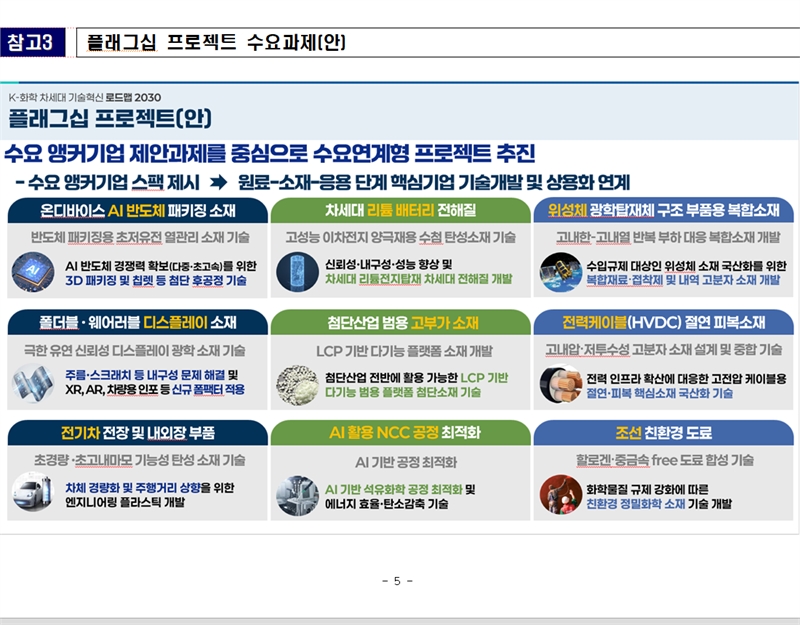800x625 pixels.
Task: Select the 폴더블·웨어러블 디스플레이 소재 header
Action: click(137, 322)
